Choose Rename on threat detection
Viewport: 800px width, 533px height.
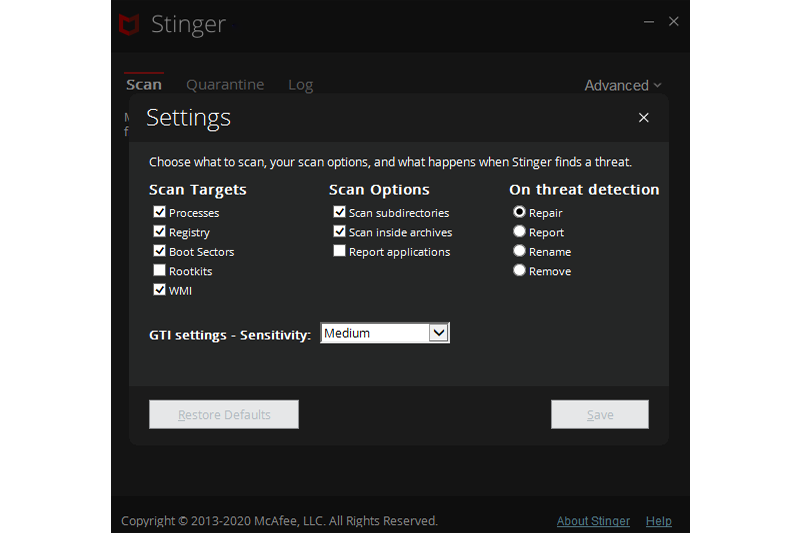click(x=519, y=251)
